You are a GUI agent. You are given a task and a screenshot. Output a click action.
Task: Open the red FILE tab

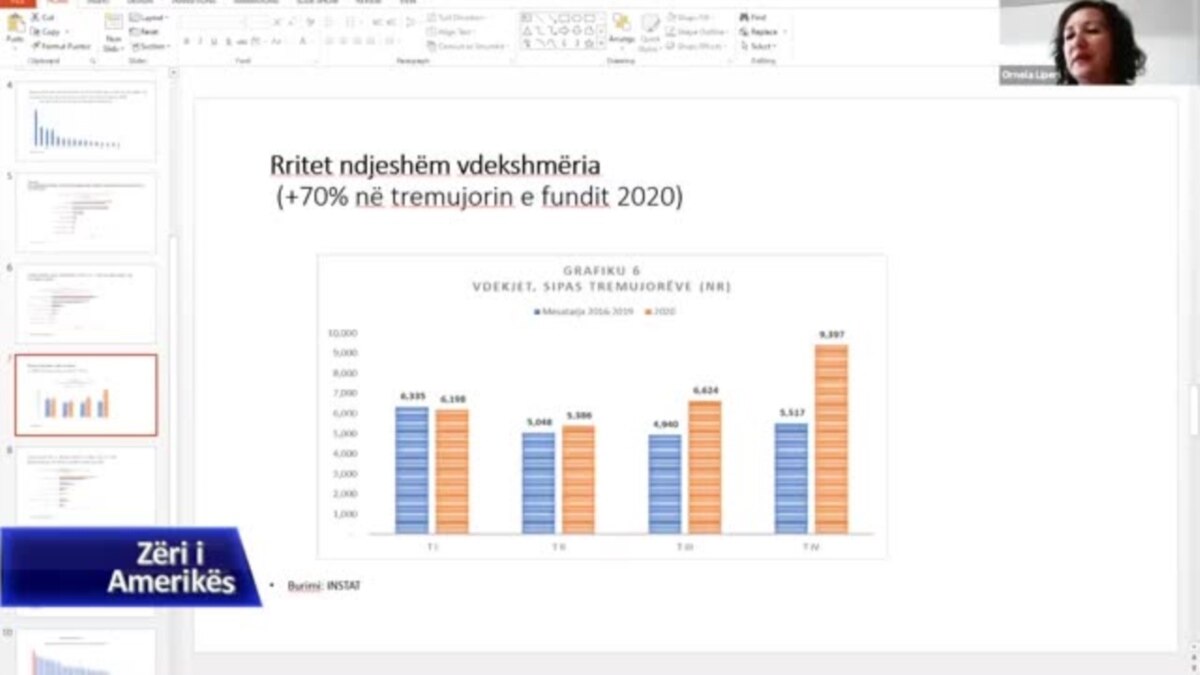pos(19,3)
